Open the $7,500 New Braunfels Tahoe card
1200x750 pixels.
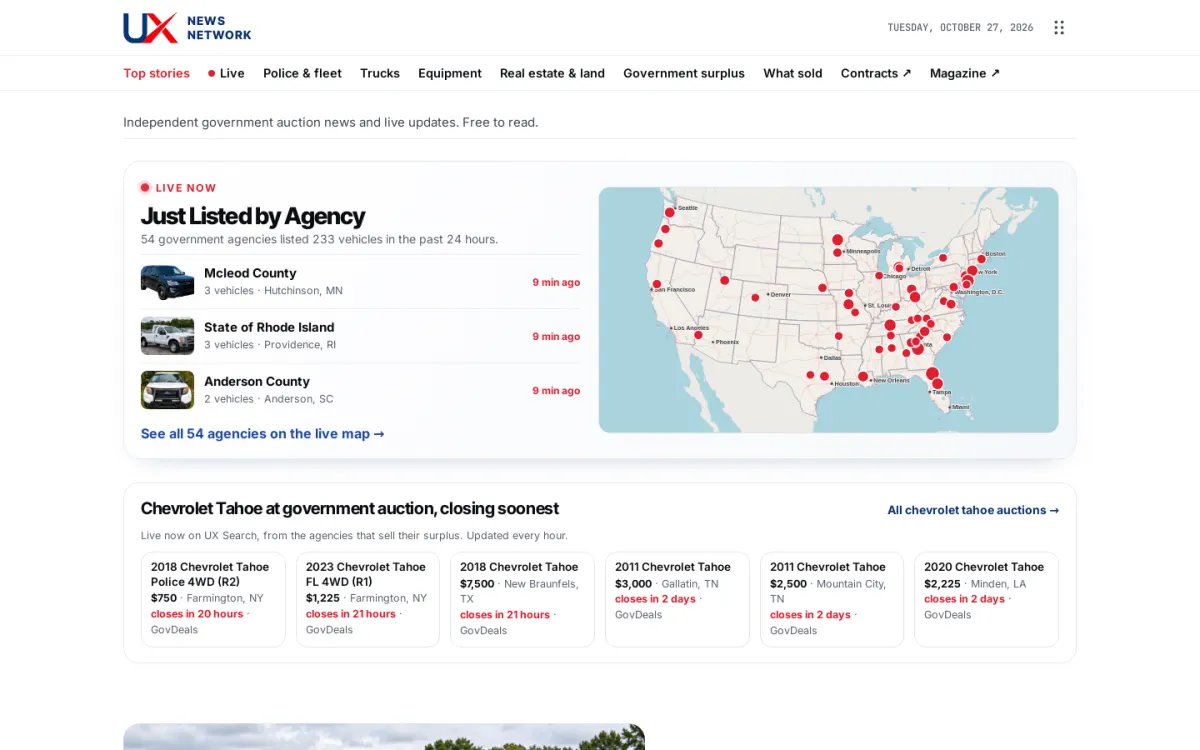point(522,599)
